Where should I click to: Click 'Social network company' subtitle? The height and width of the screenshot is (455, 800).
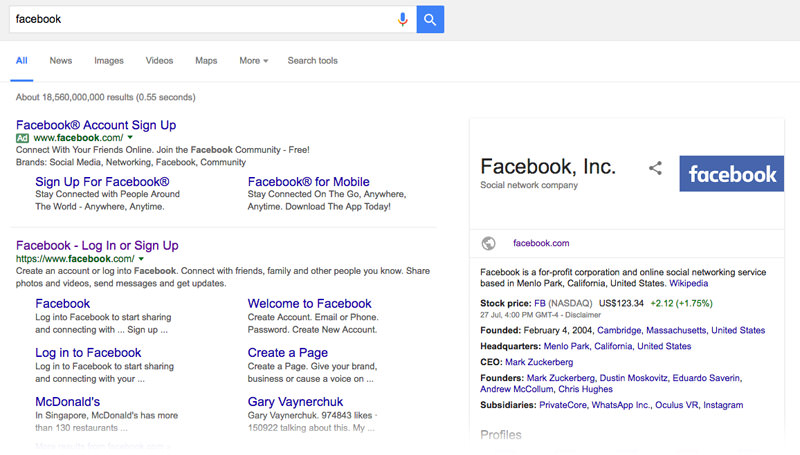click(x=529, y=185)
